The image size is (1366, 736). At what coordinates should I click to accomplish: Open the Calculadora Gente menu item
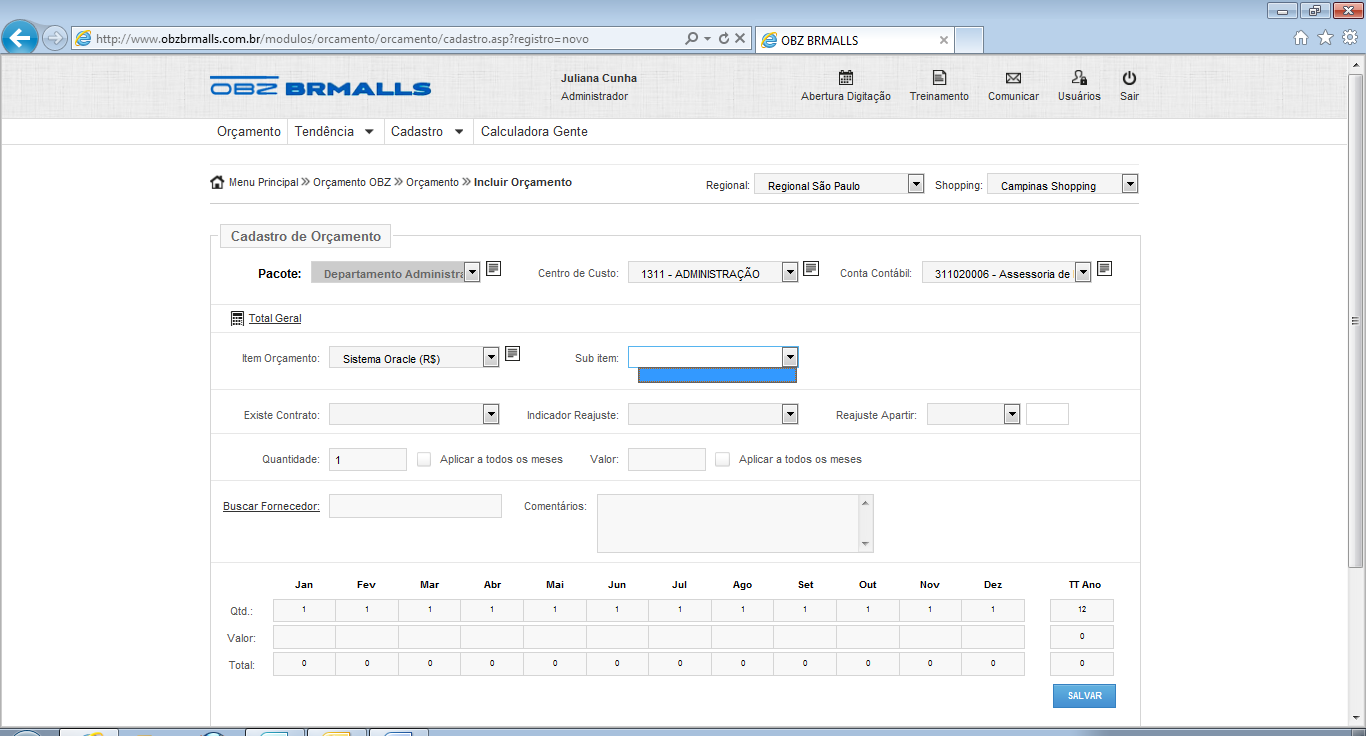(x=534, y=131)
